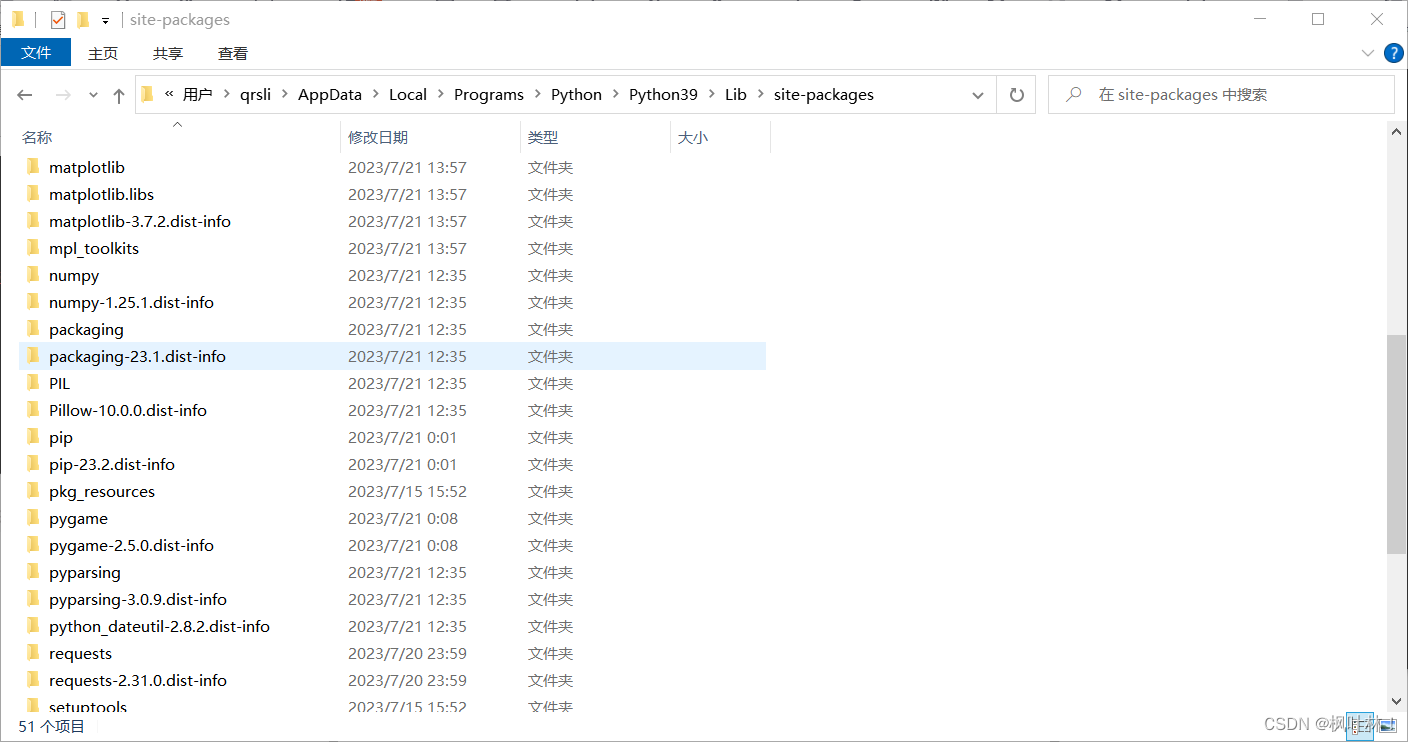Select the pygame folder icon
Image resolution: width=1408 pixels, height=742 pixels.
33,518
